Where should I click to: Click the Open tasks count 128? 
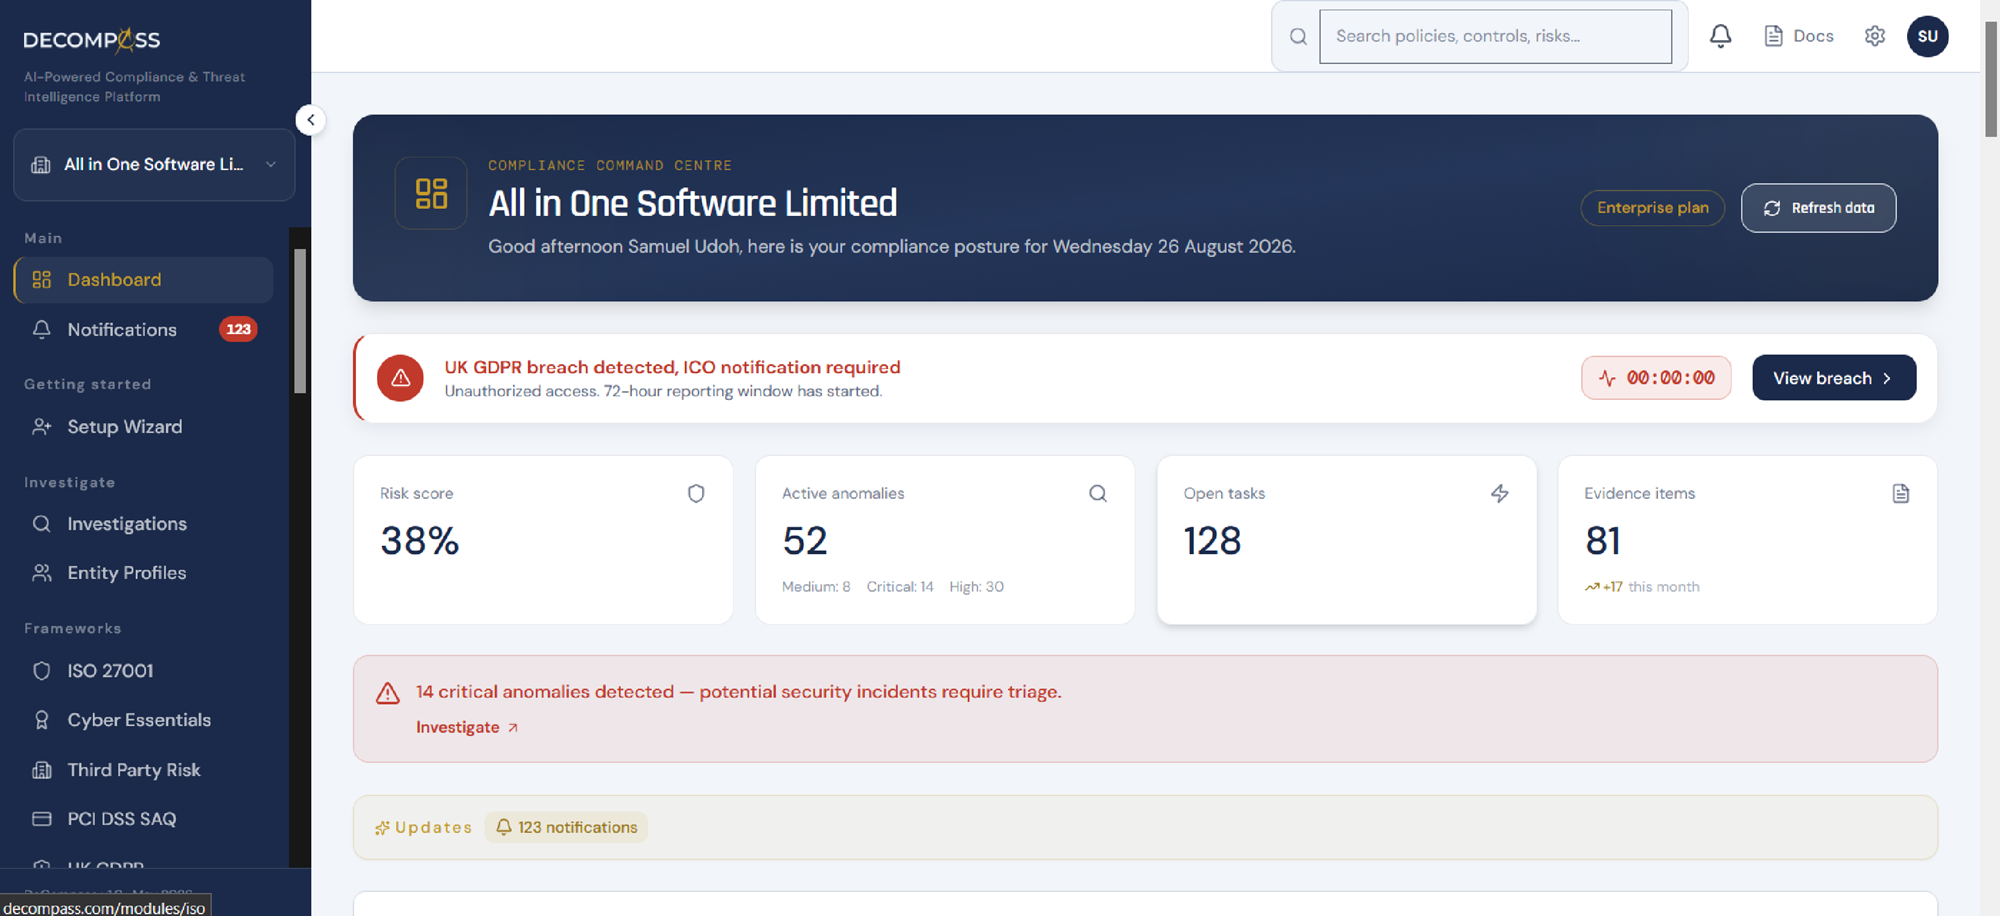pos(1212,541)
